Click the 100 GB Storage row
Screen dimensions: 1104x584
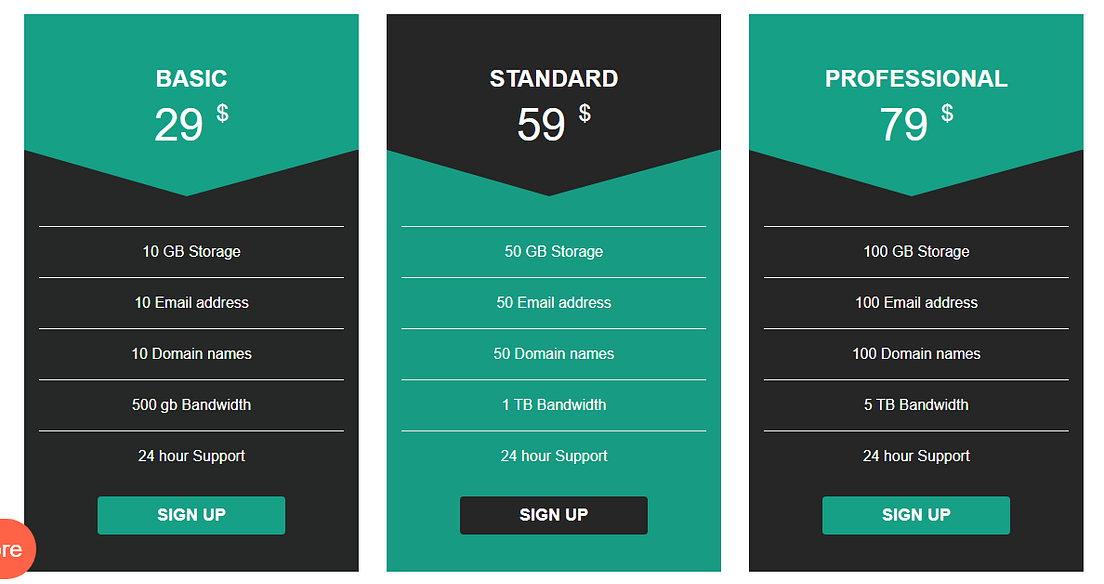click(x=915, y=251)
